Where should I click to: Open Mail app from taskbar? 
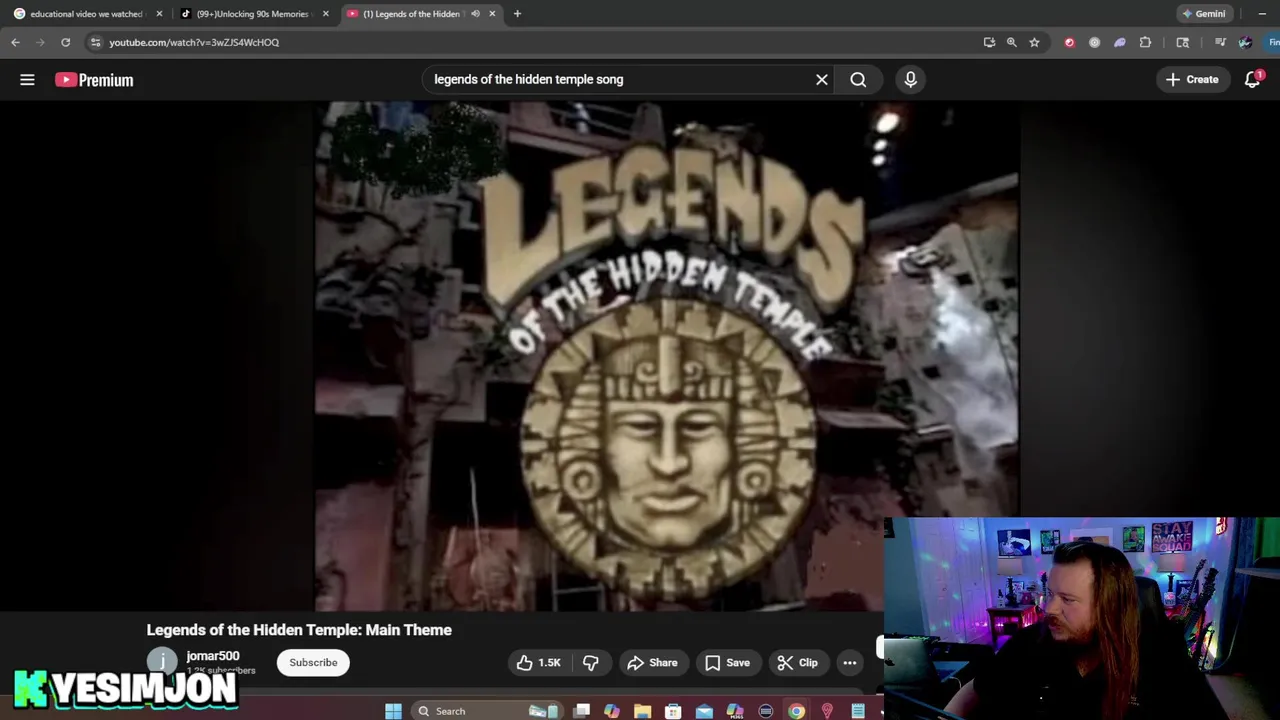coord(704,711)
